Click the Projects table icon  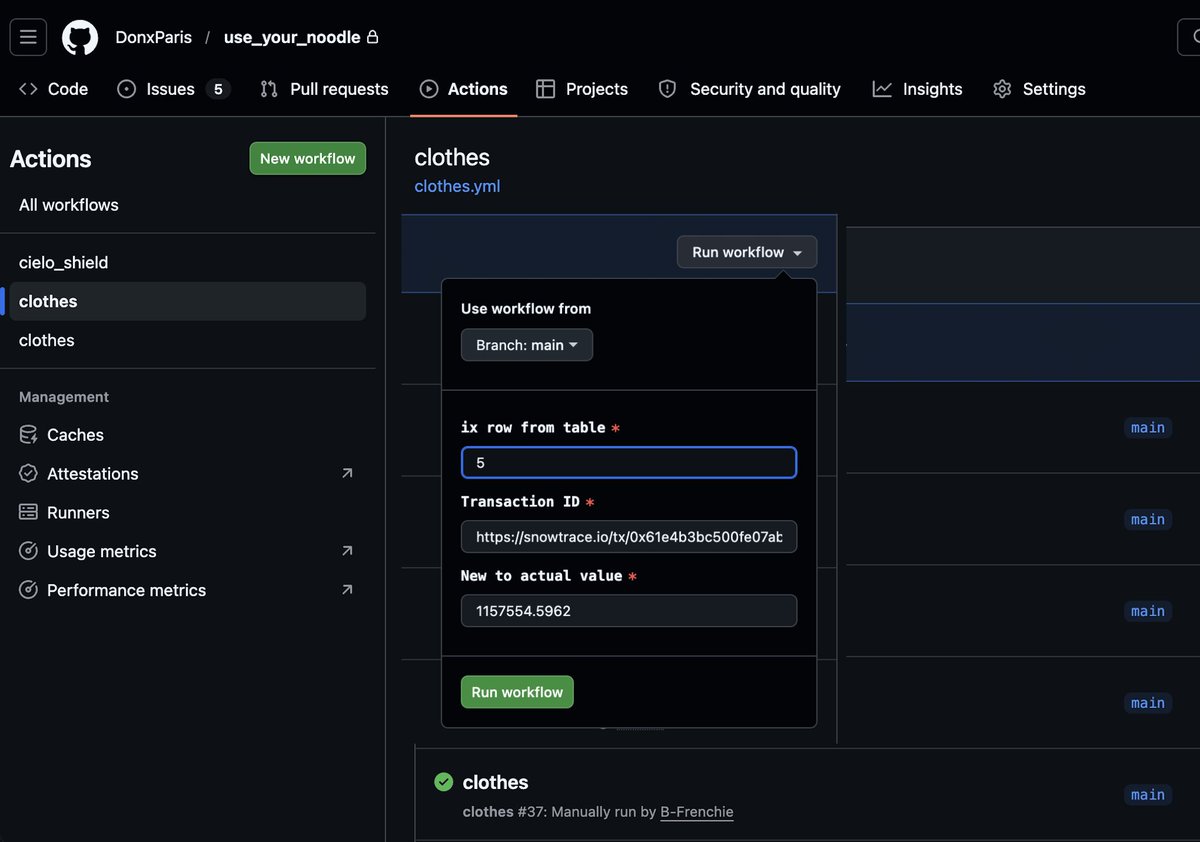545,89
